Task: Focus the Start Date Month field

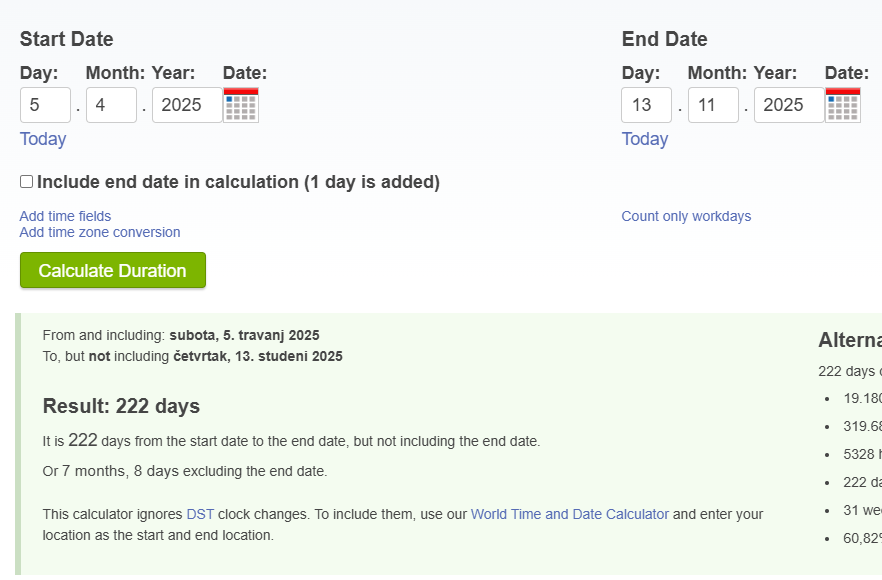Action: (111, 105)
